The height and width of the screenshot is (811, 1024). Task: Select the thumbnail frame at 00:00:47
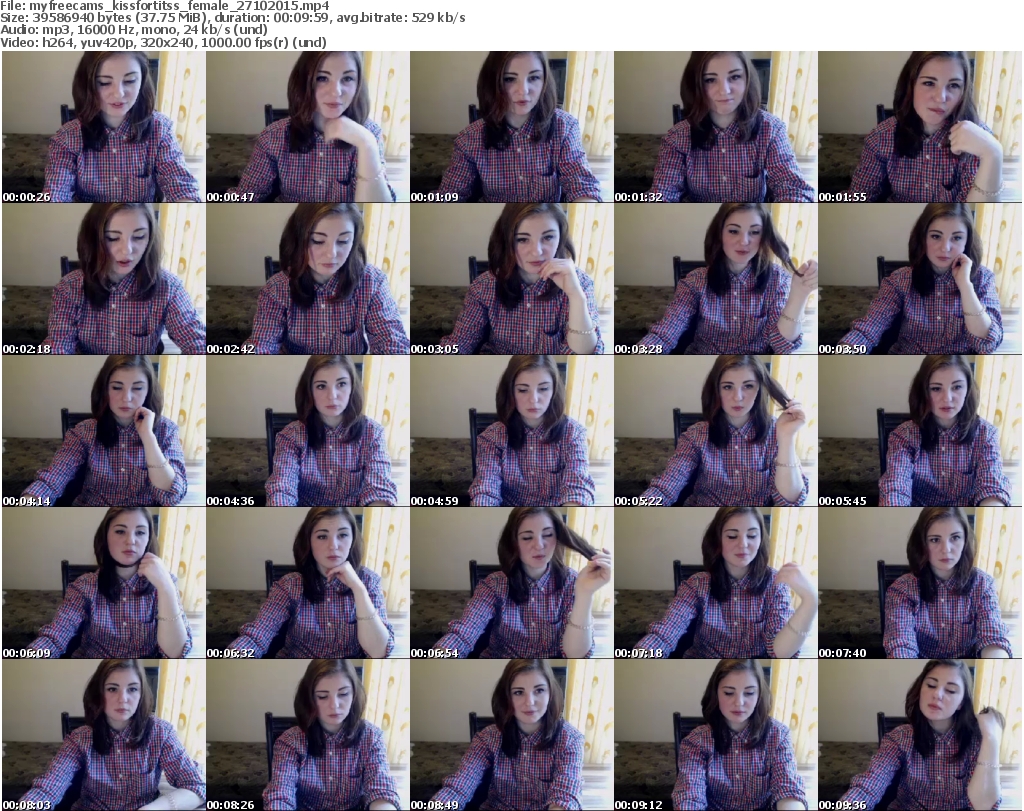(308, 127)
